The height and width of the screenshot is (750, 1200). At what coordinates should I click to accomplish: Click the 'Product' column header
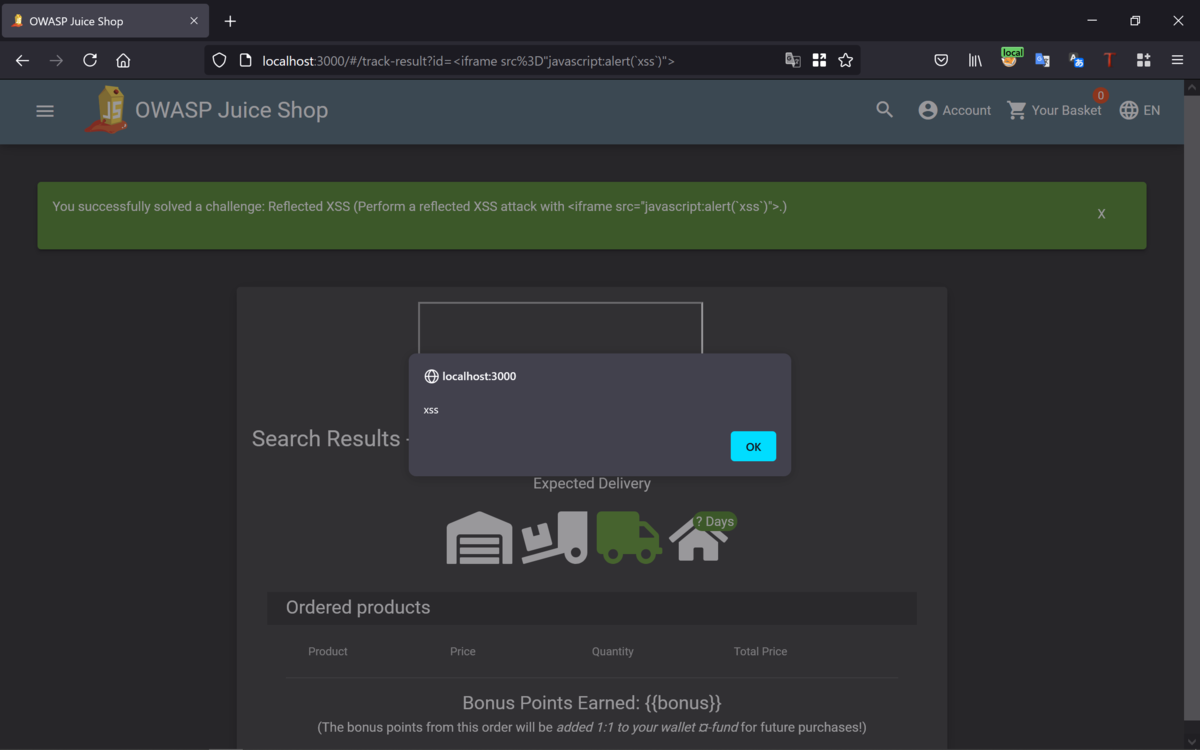click(x=328, y=651)
